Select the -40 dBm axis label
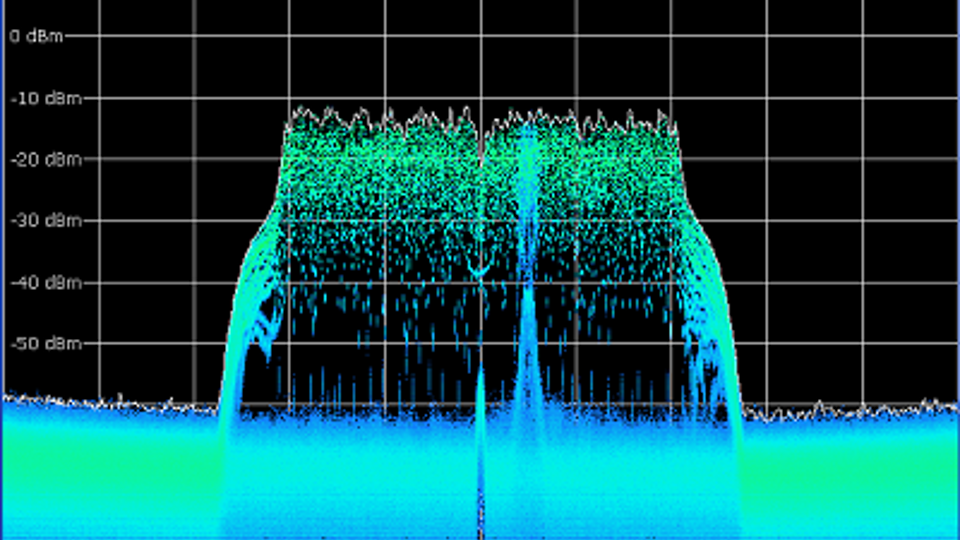Screen dimensions: 960x540 click(32, 282)
